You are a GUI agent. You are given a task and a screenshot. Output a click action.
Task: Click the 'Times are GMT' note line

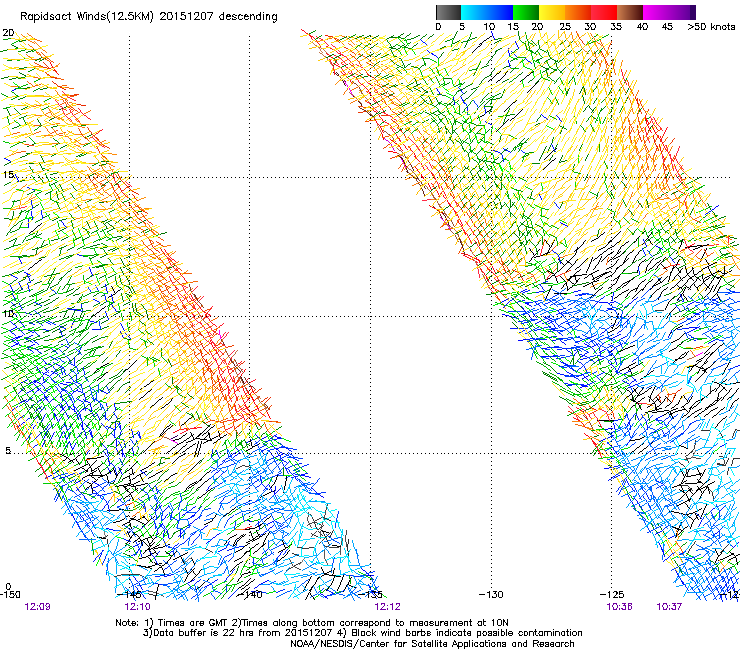click(312, 623)
